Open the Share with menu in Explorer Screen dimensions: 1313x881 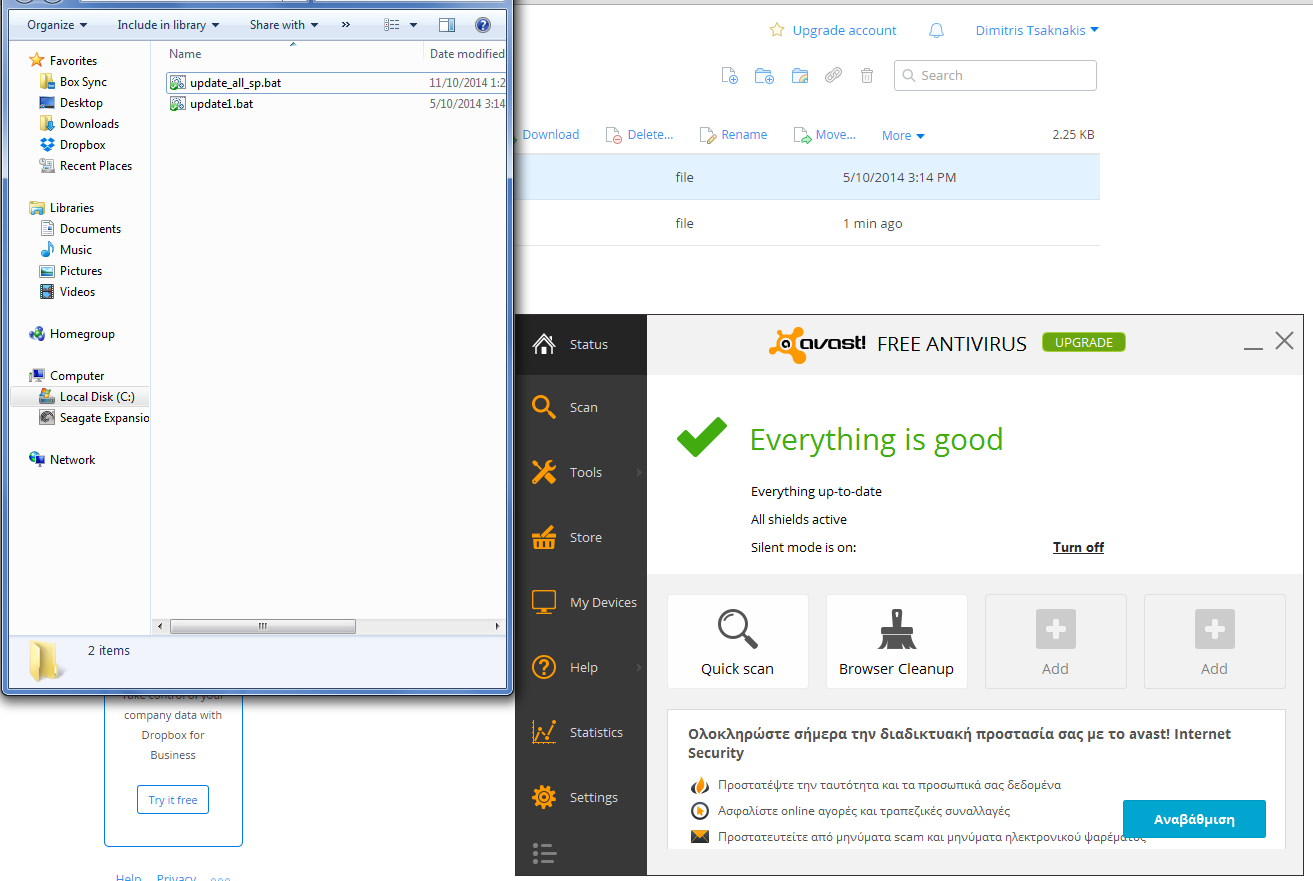point(284,24)
